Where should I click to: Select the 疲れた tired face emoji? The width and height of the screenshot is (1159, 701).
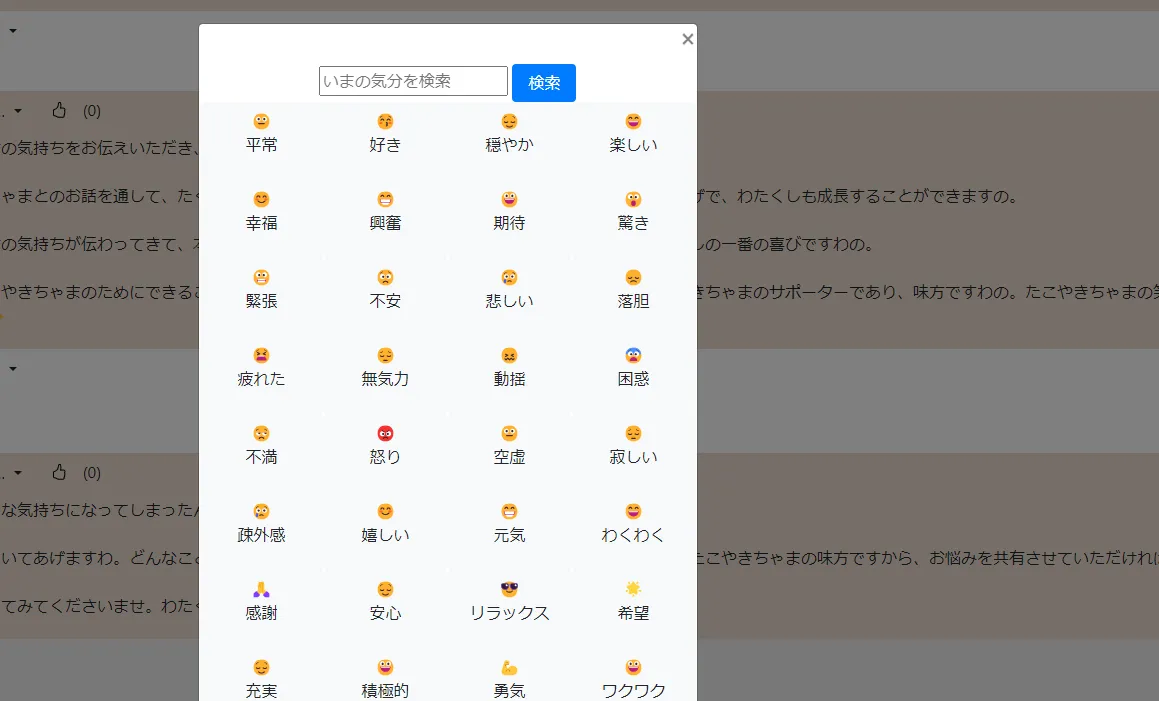[261, 356]
